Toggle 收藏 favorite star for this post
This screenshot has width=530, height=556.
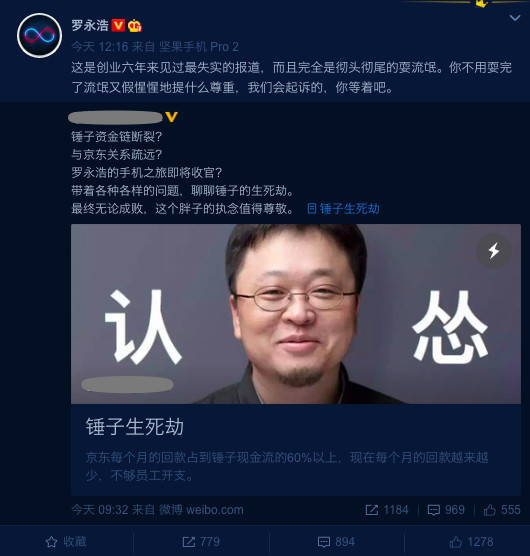point(66,542)
